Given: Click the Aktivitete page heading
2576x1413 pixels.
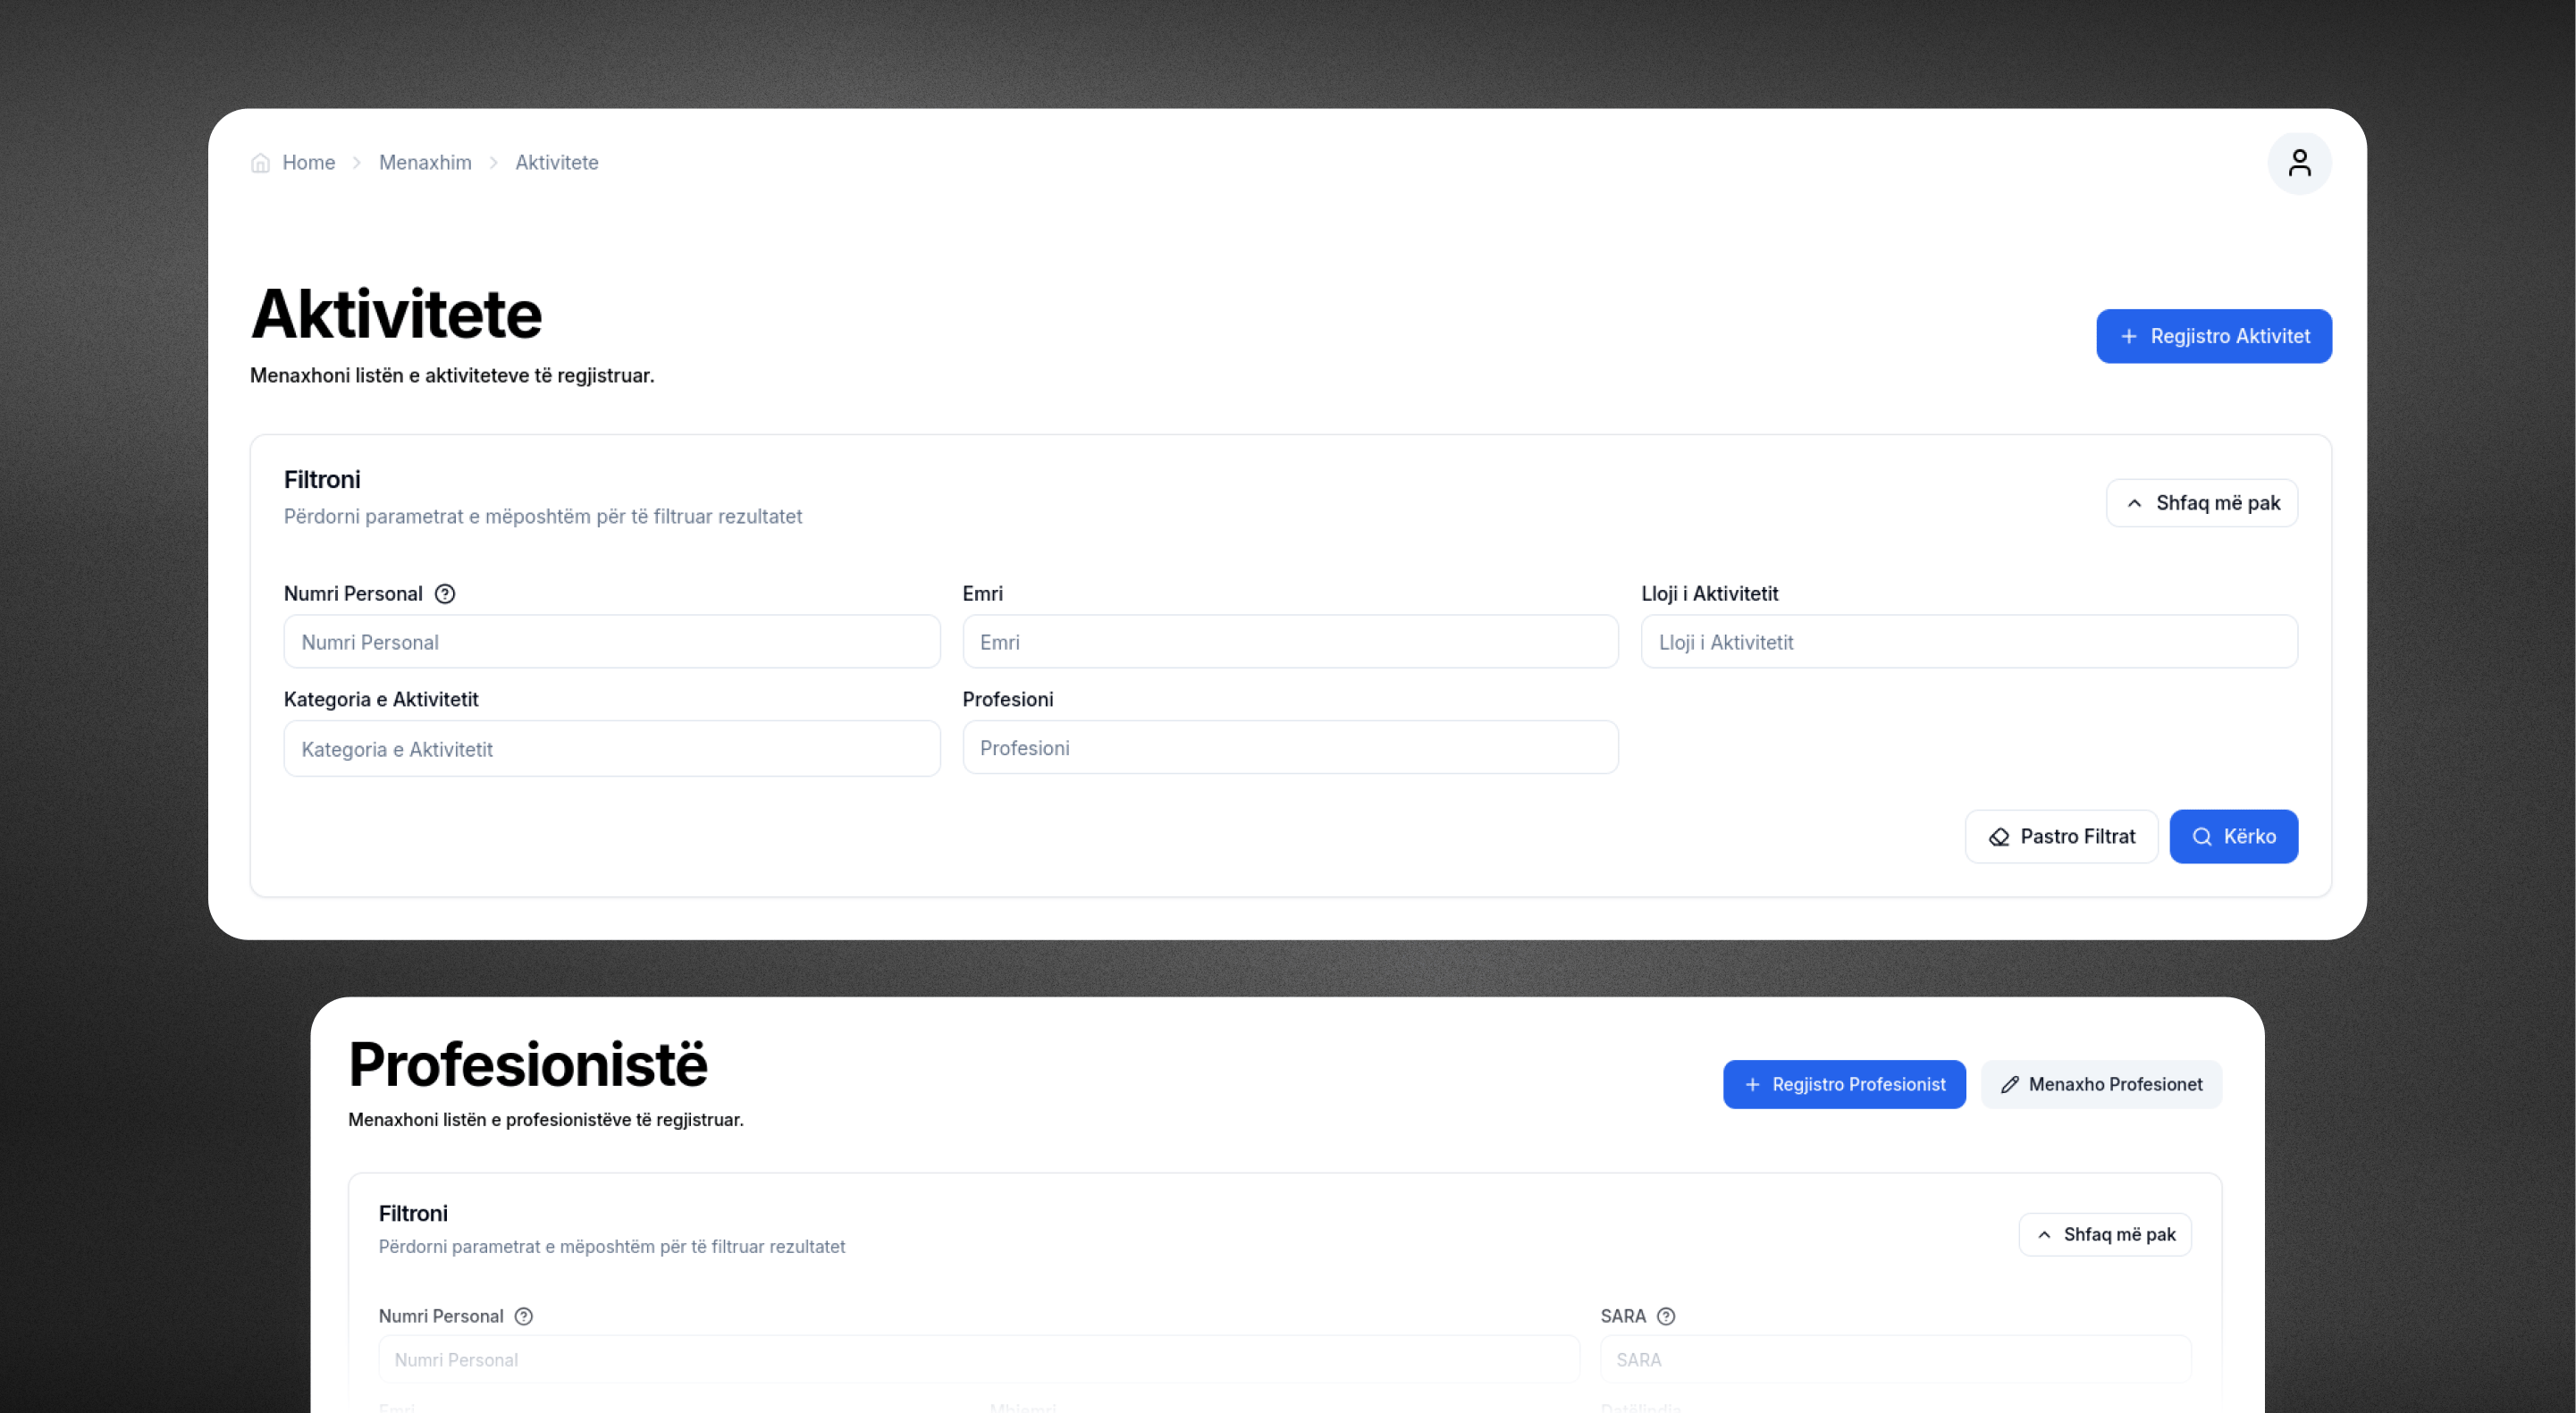Looking at the screenshot, I should tap(396, 314).
